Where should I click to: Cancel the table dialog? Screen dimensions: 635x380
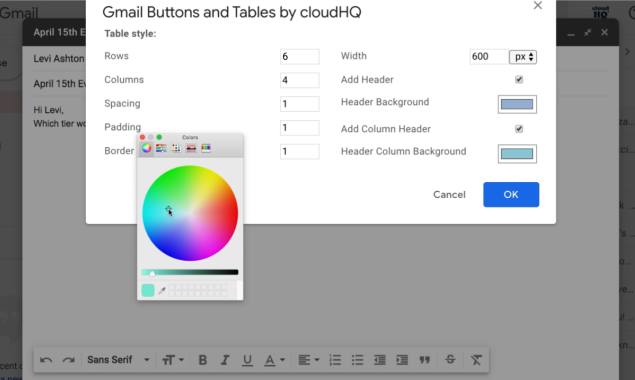tap(449, 194)
